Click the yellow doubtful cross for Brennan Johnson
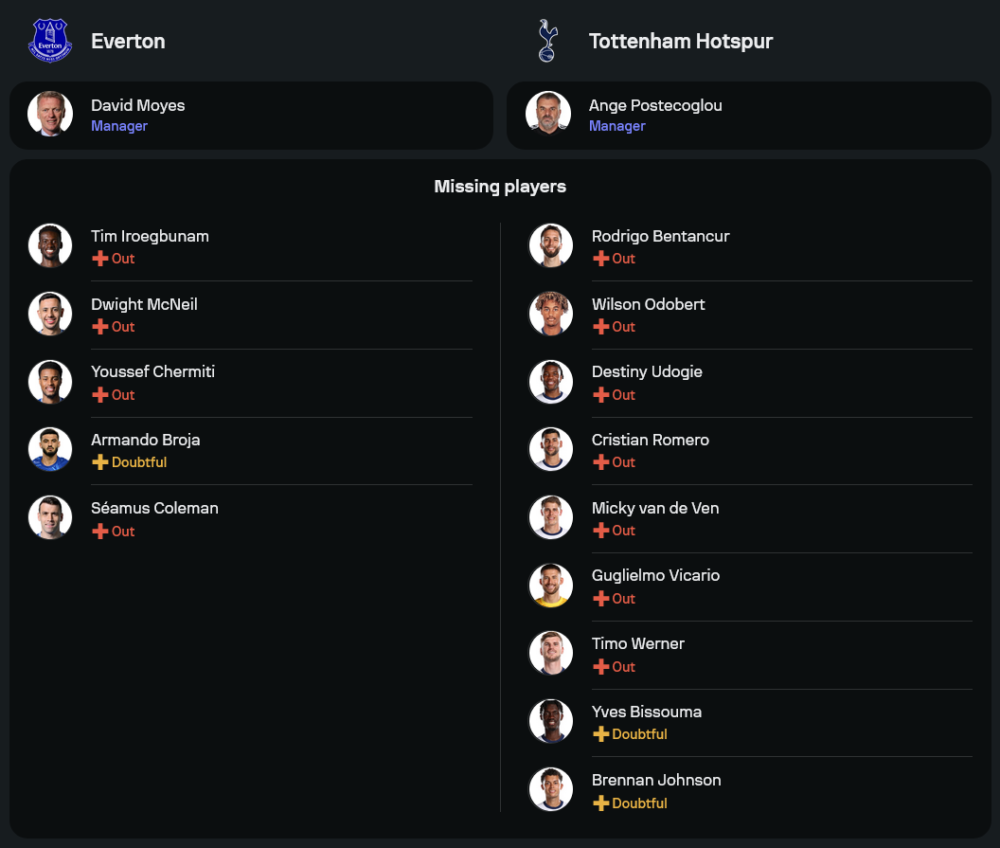 (x=601, y=803)
